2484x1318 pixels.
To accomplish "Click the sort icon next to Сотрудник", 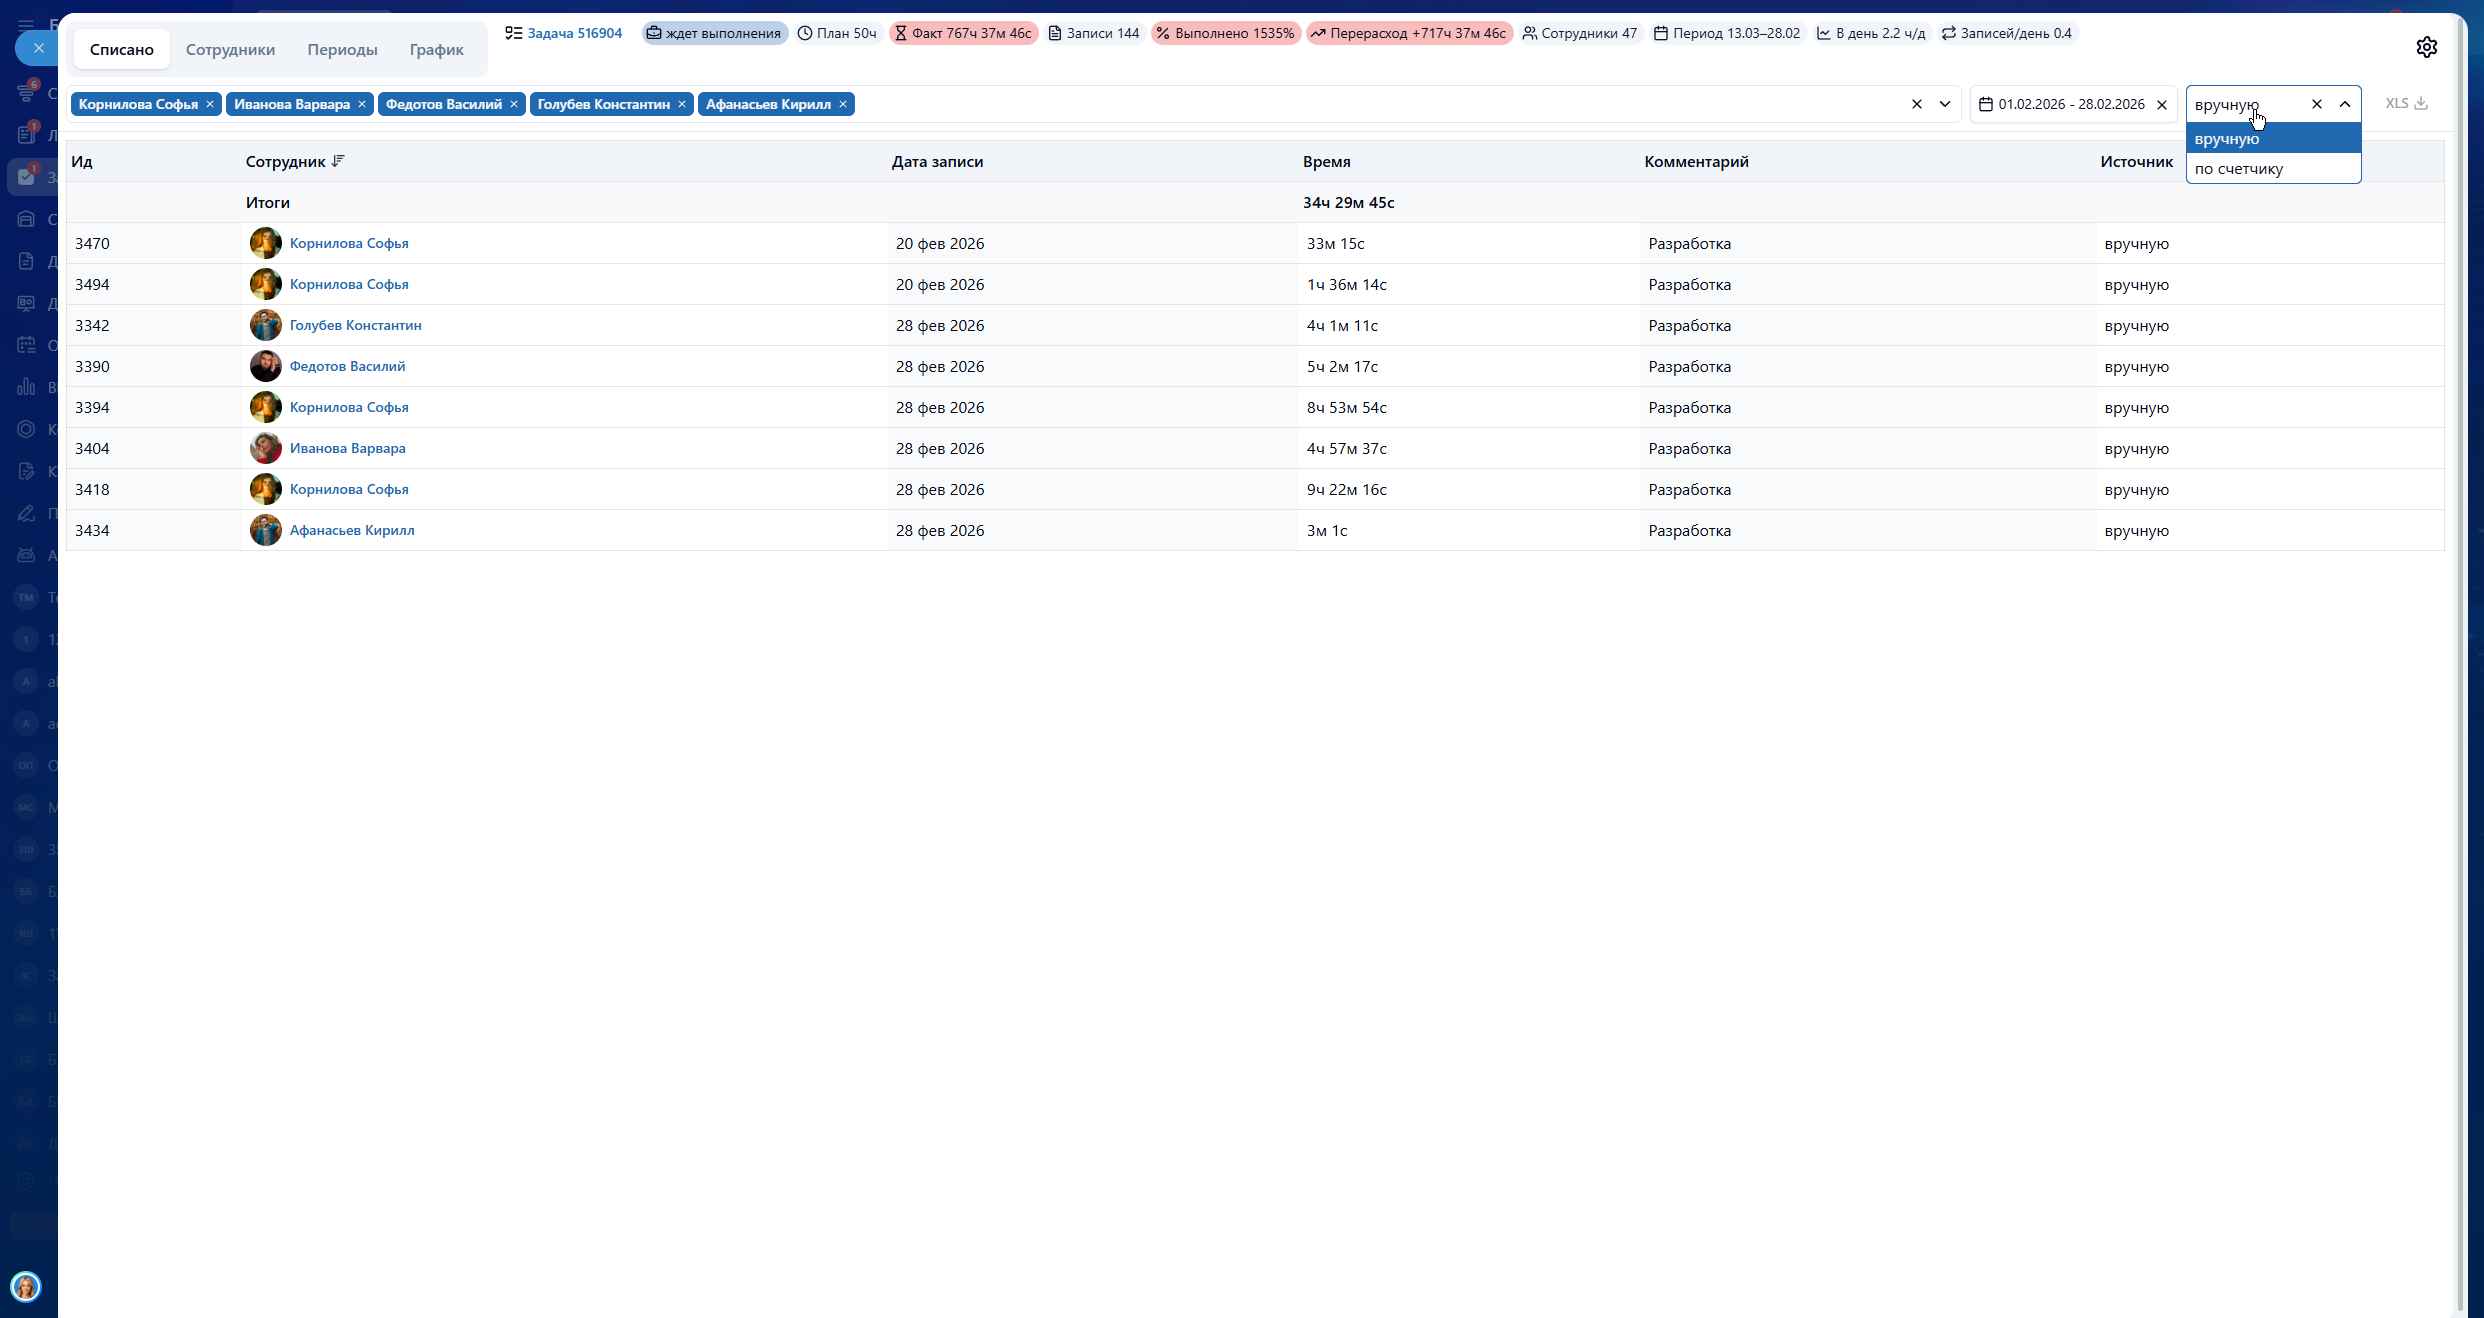I will pyautogui.click(x=338, y=161).
